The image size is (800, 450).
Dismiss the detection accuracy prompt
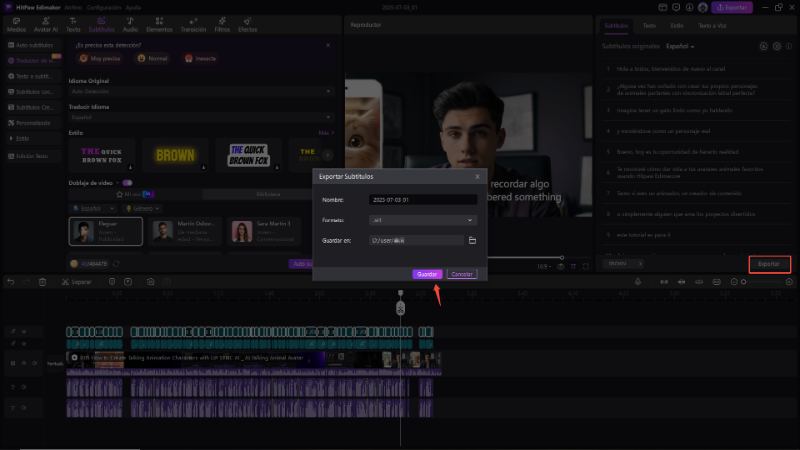coord(328,45)
